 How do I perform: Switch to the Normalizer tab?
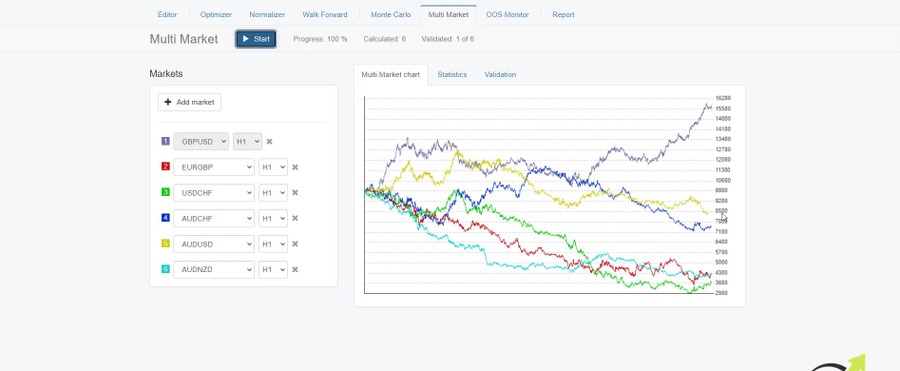tap(267, 15)
